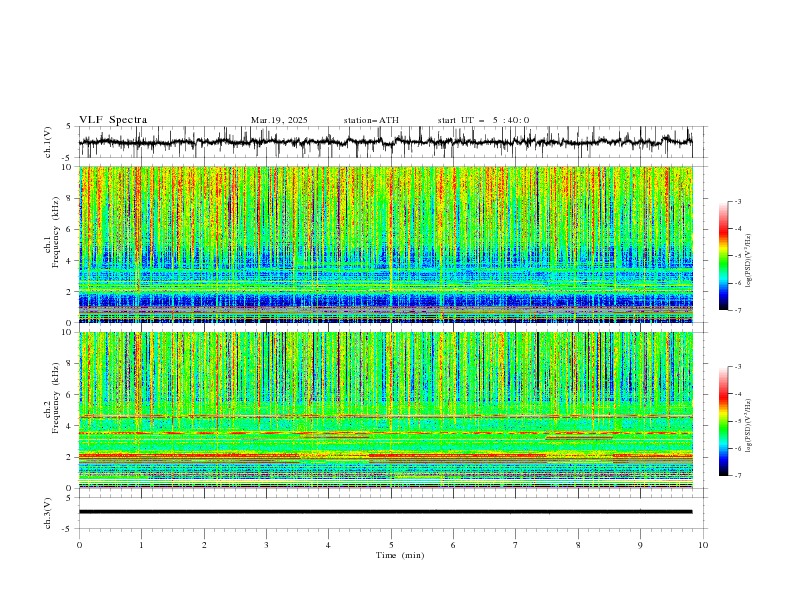Click the 'ch.3(V)' axis label
The image size is (792, 612).
coord(48,513)
